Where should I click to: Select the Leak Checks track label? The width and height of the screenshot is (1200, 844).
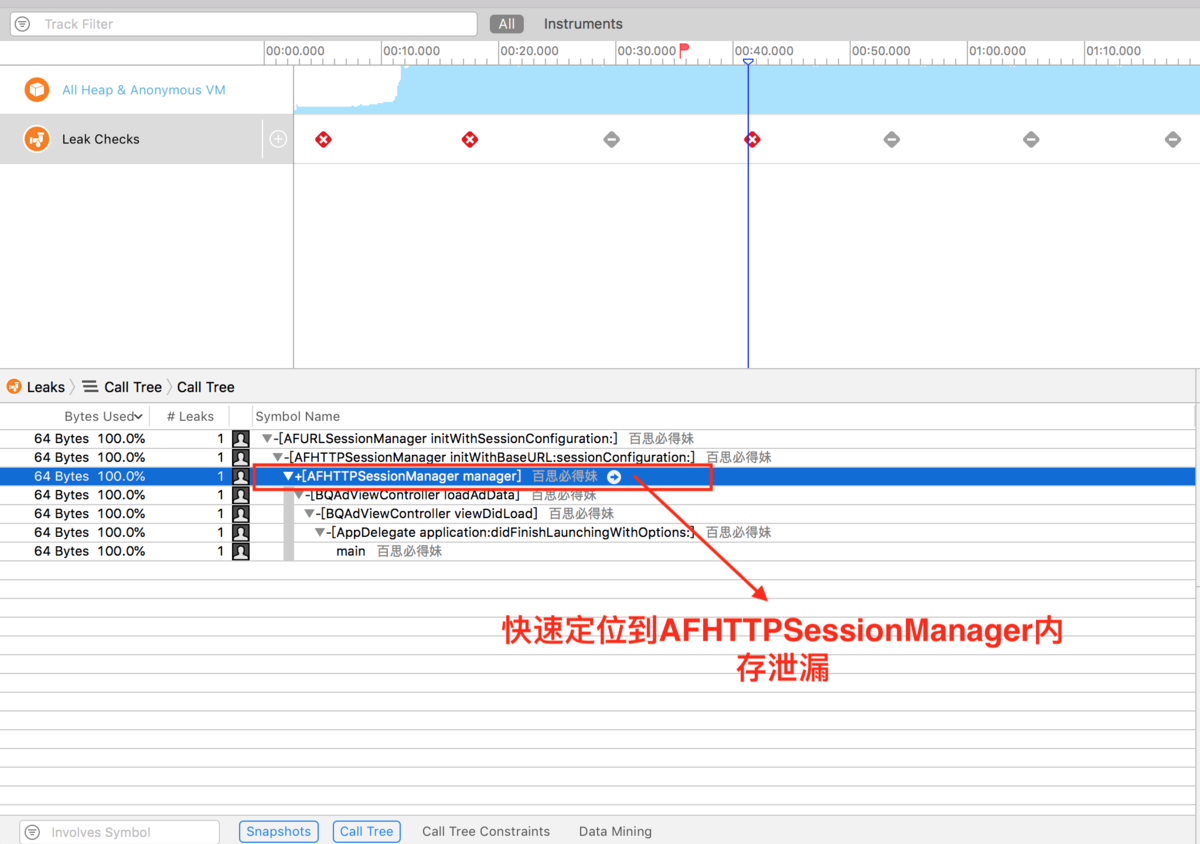point(101,139)
